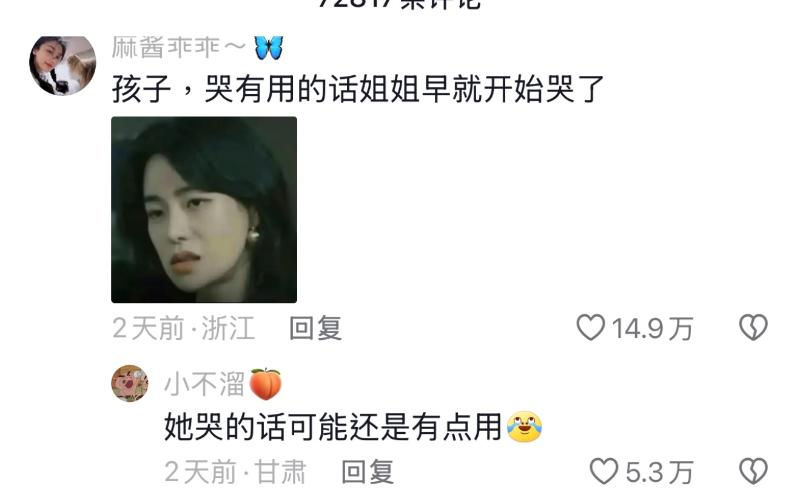
Task: Tap the 5.3万 like count
Action: coord(659,472)
